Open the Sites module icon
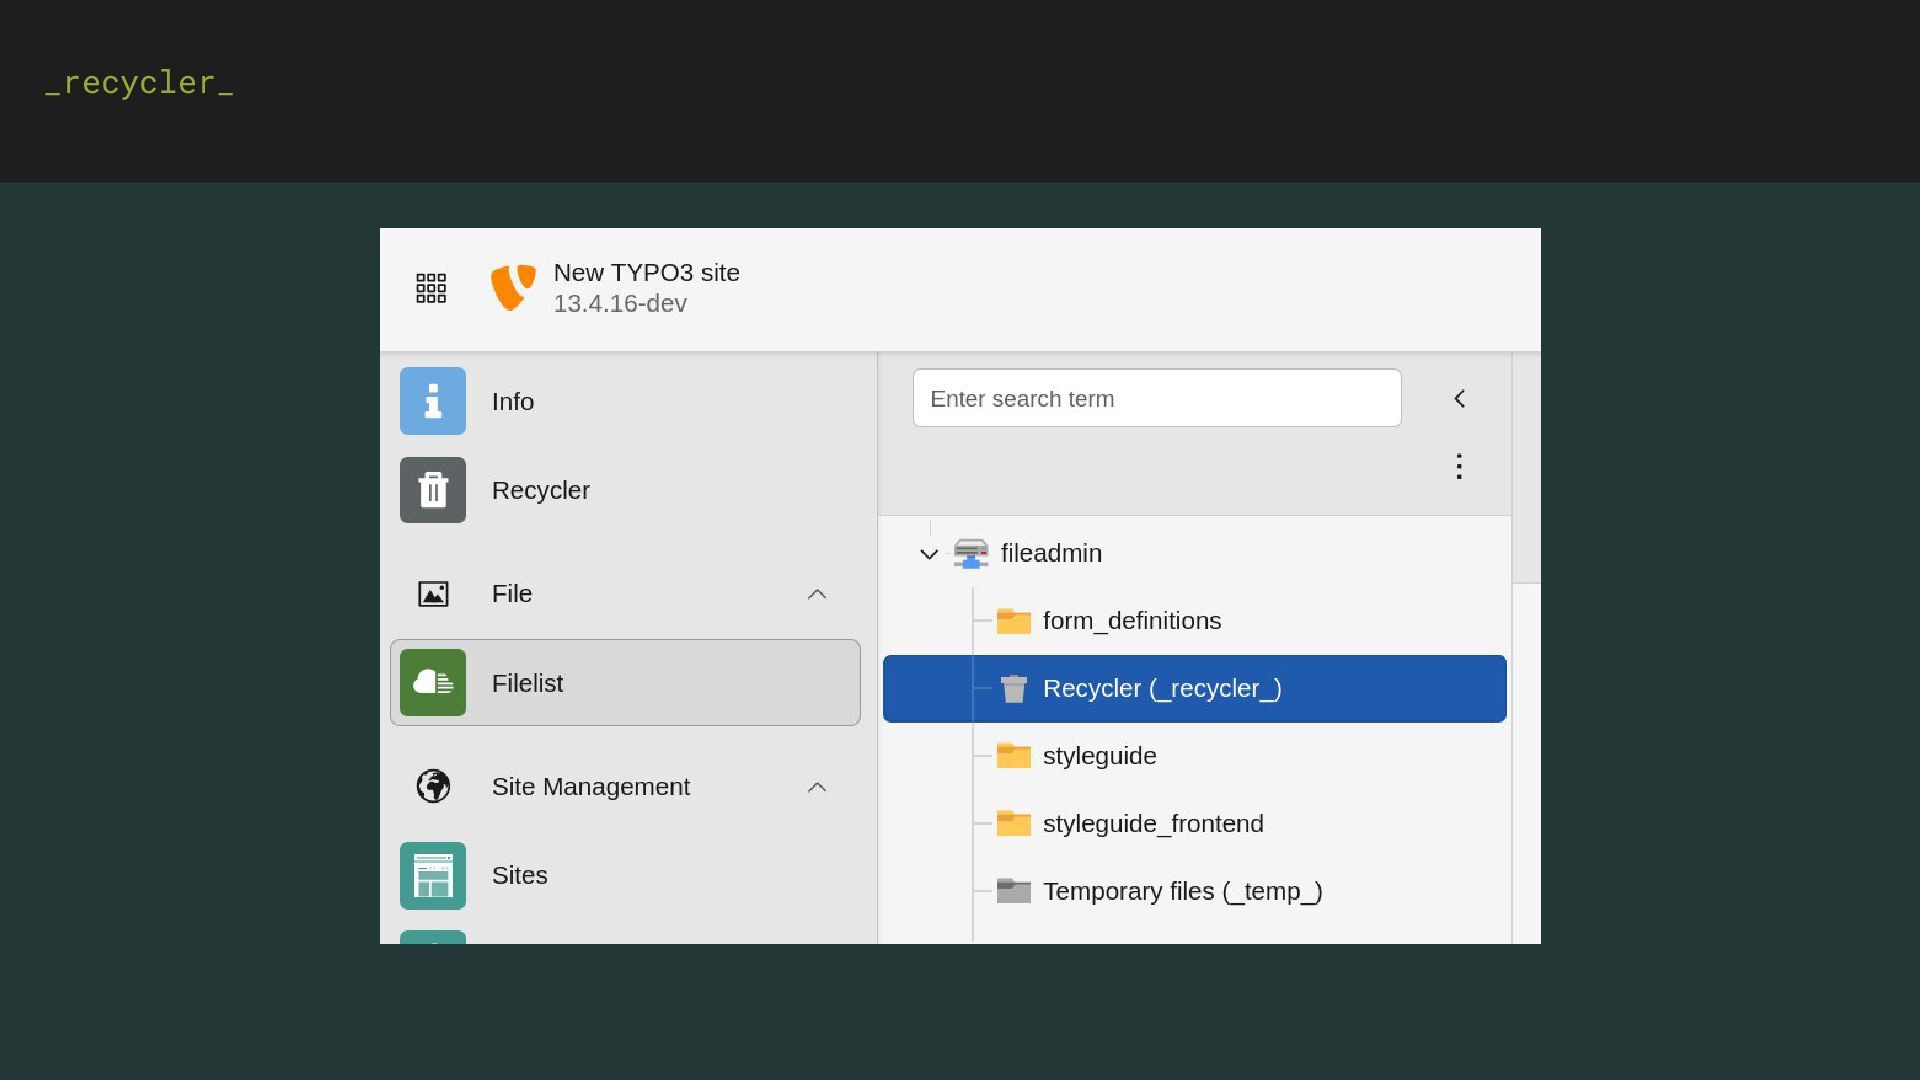This screenshot has width=1920, height=1080. (433, 876)
